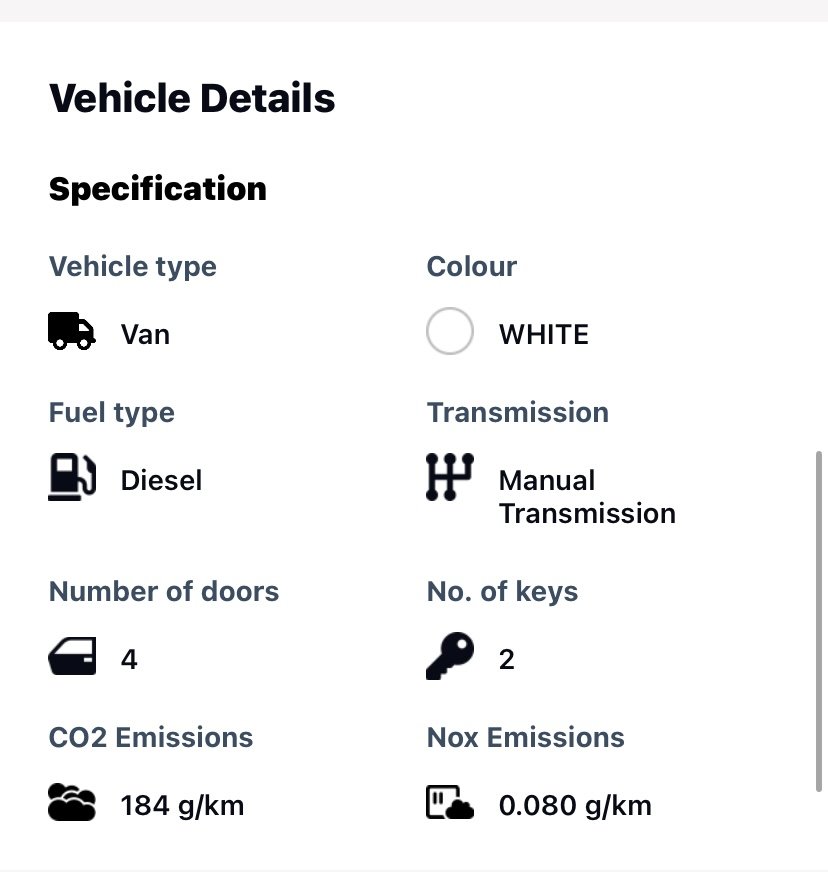Click the Manual Transmission value text
The width and height of the screenshot is (828, 882).
(x=587, y=497)
